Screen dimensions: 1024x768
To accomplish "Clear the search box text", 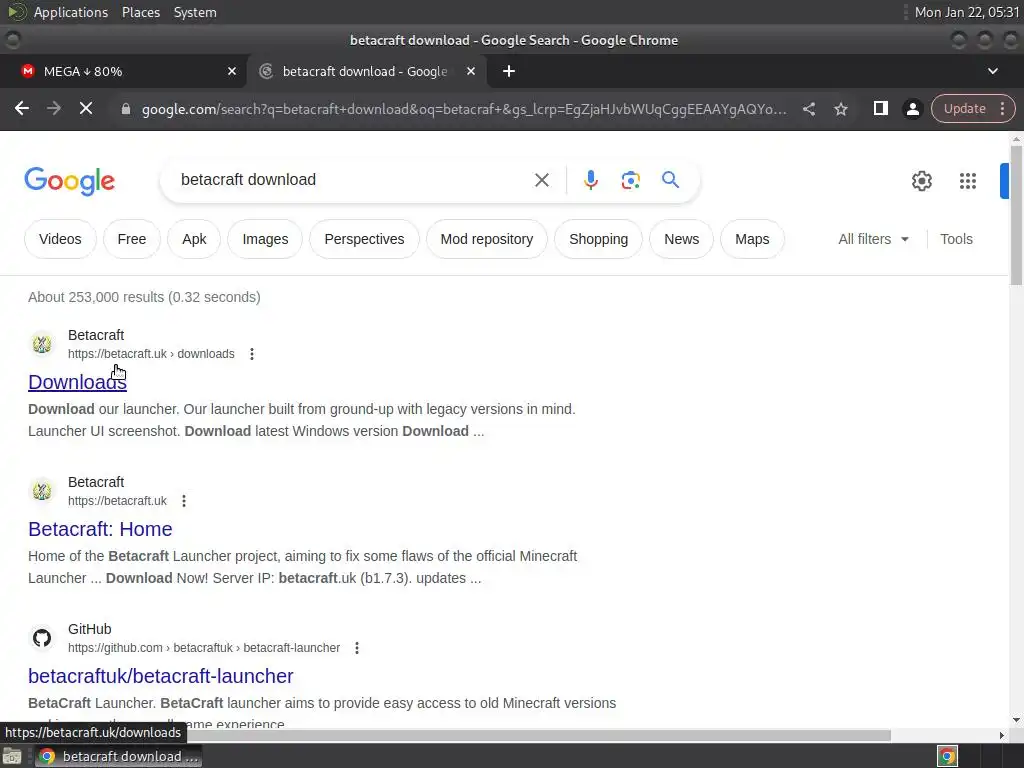I will (541, 180).
